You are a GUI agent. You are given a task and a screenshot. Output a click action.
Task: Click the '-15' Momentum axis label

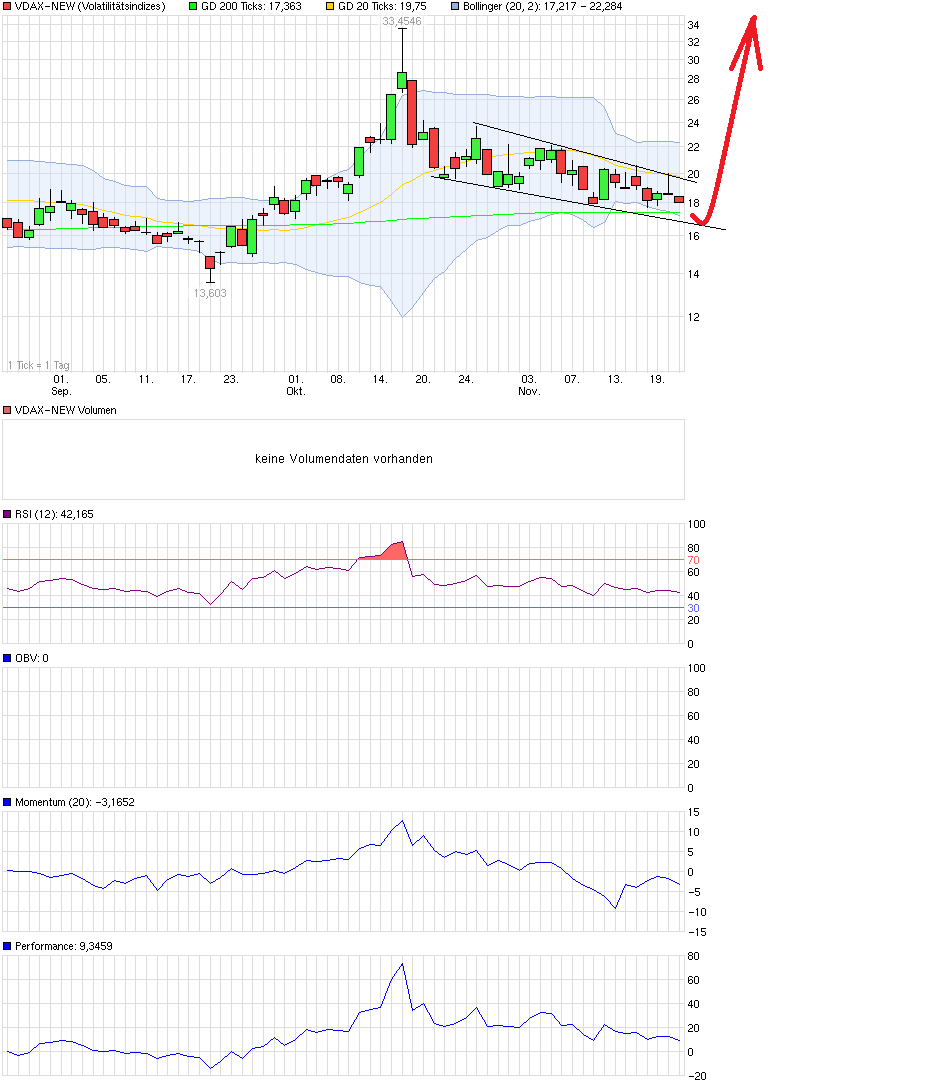point(698,932)
